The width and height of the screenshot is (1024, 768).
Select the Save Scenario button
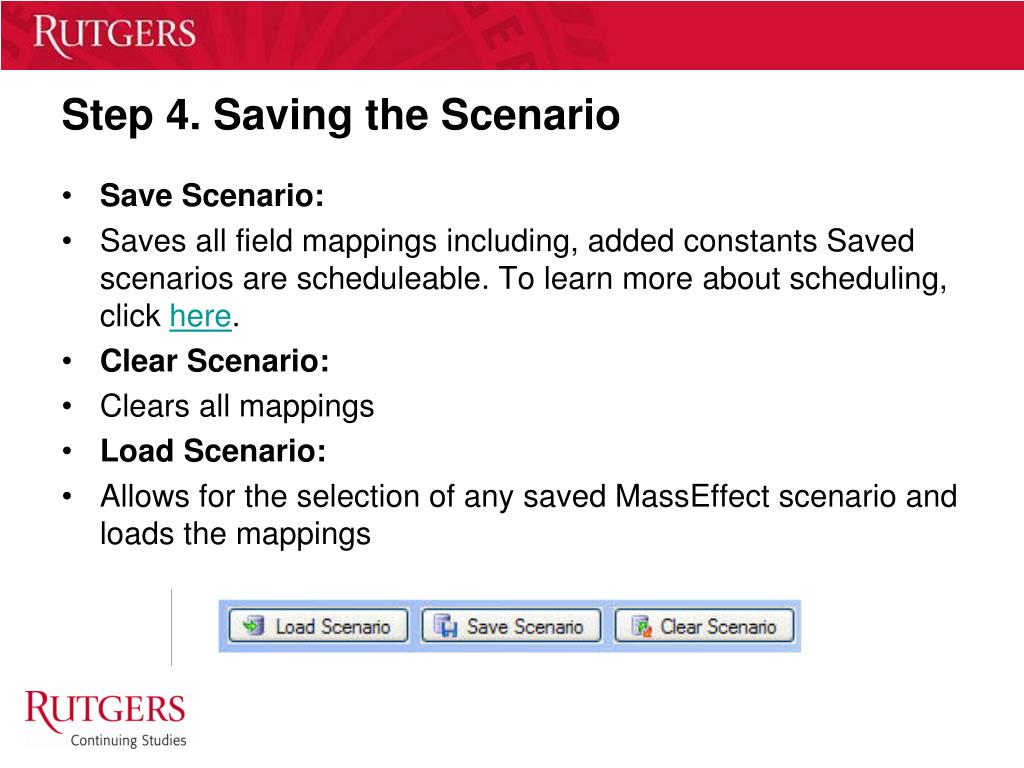click(511, 626)
